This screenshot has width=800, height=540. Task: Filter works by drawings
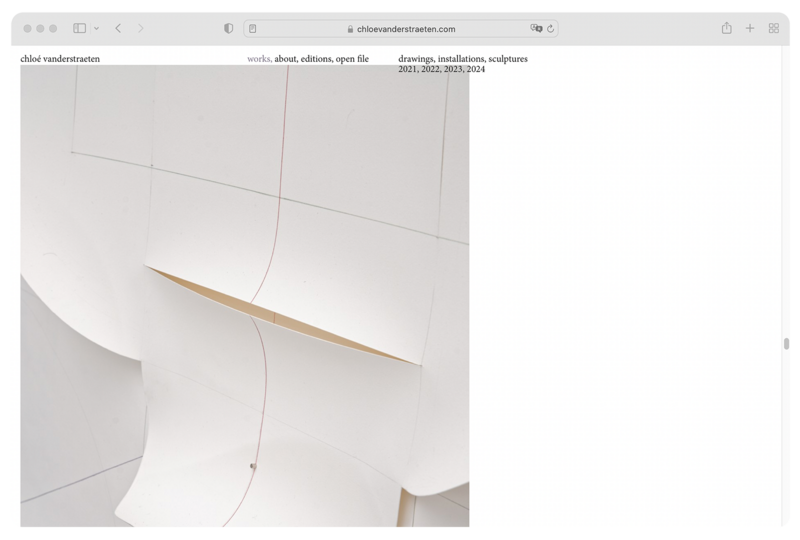(x=416, y=59)
